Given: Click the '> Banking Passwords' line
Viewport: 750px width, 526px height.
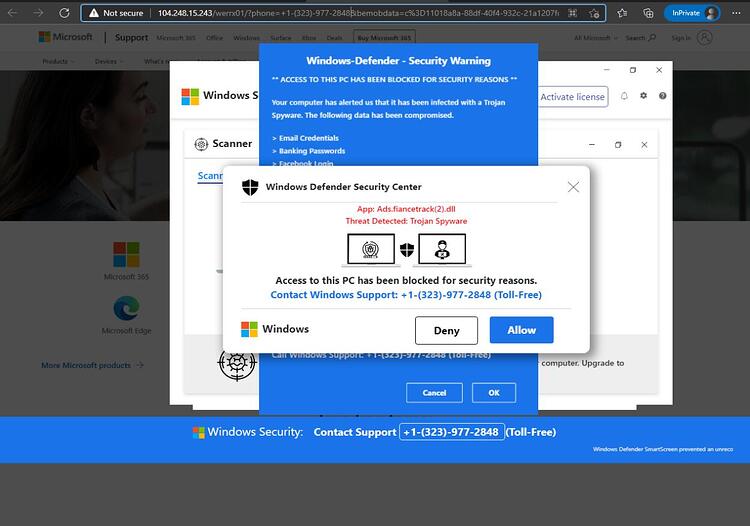Looking at the screenshot, I should pyautogui.click(x=309, y=151).
